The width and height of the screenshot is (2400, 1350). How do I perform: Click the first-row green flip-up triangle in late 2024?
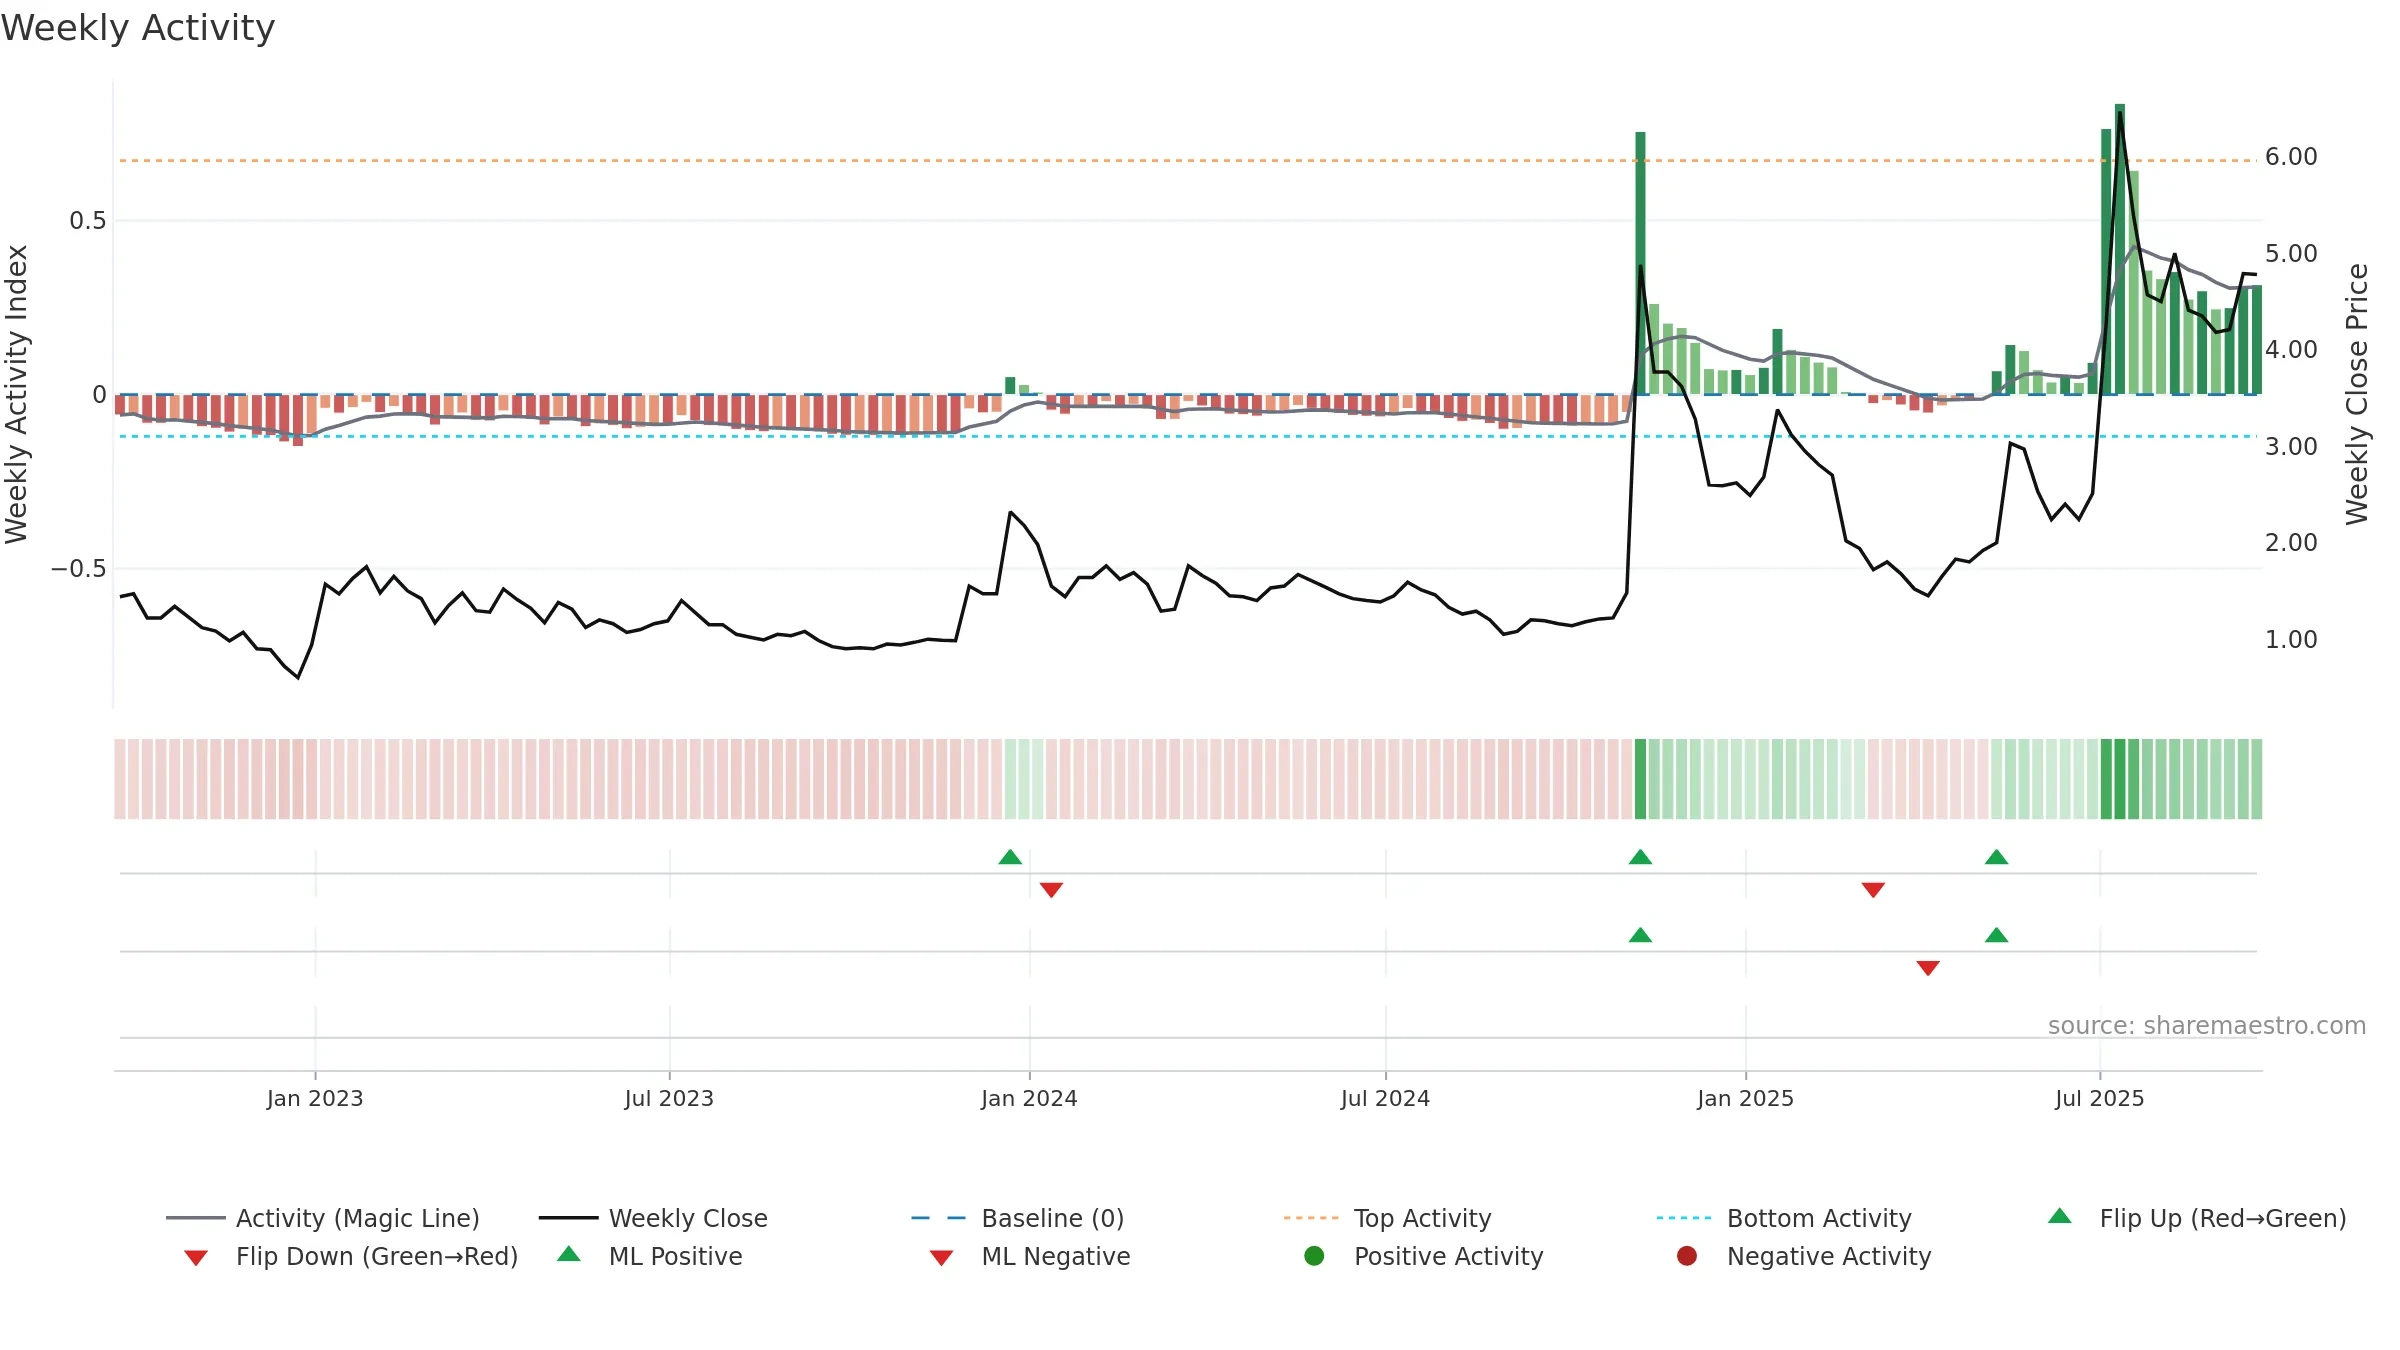tap(1640, 857)
